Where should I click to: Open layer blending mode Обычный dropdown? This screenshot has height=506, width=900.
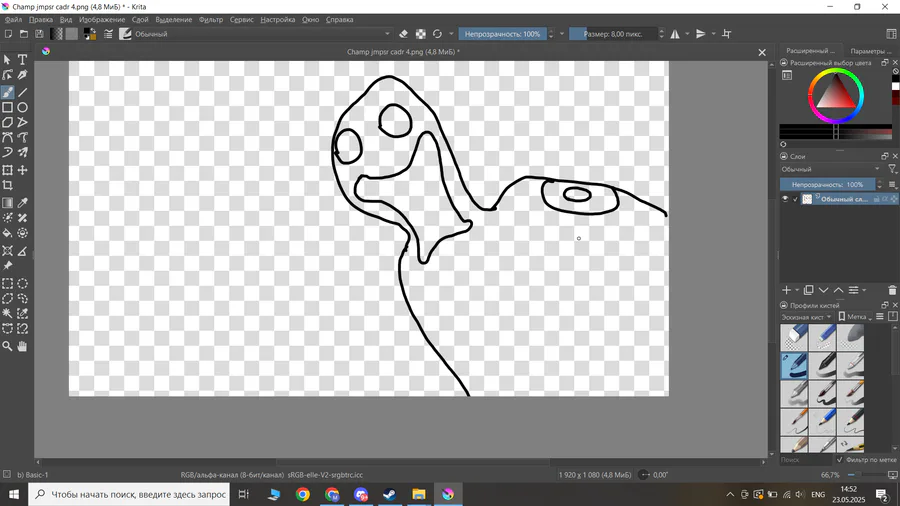(831, 169)
